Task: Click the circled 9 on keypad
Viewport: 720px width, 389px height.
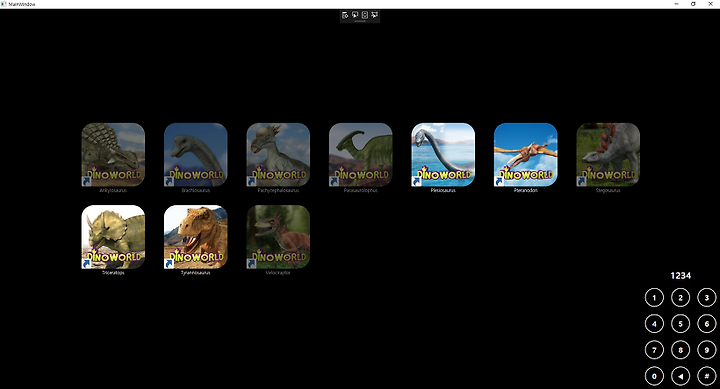Action: (707, 350)
